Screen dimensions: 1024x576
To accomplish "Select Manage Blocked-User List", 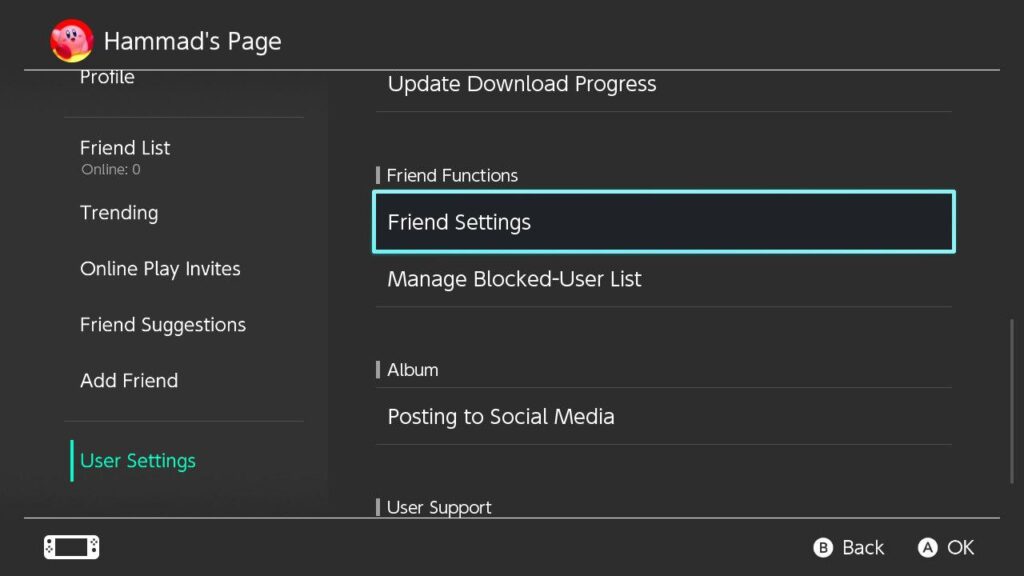I will (x=514, y=279).
